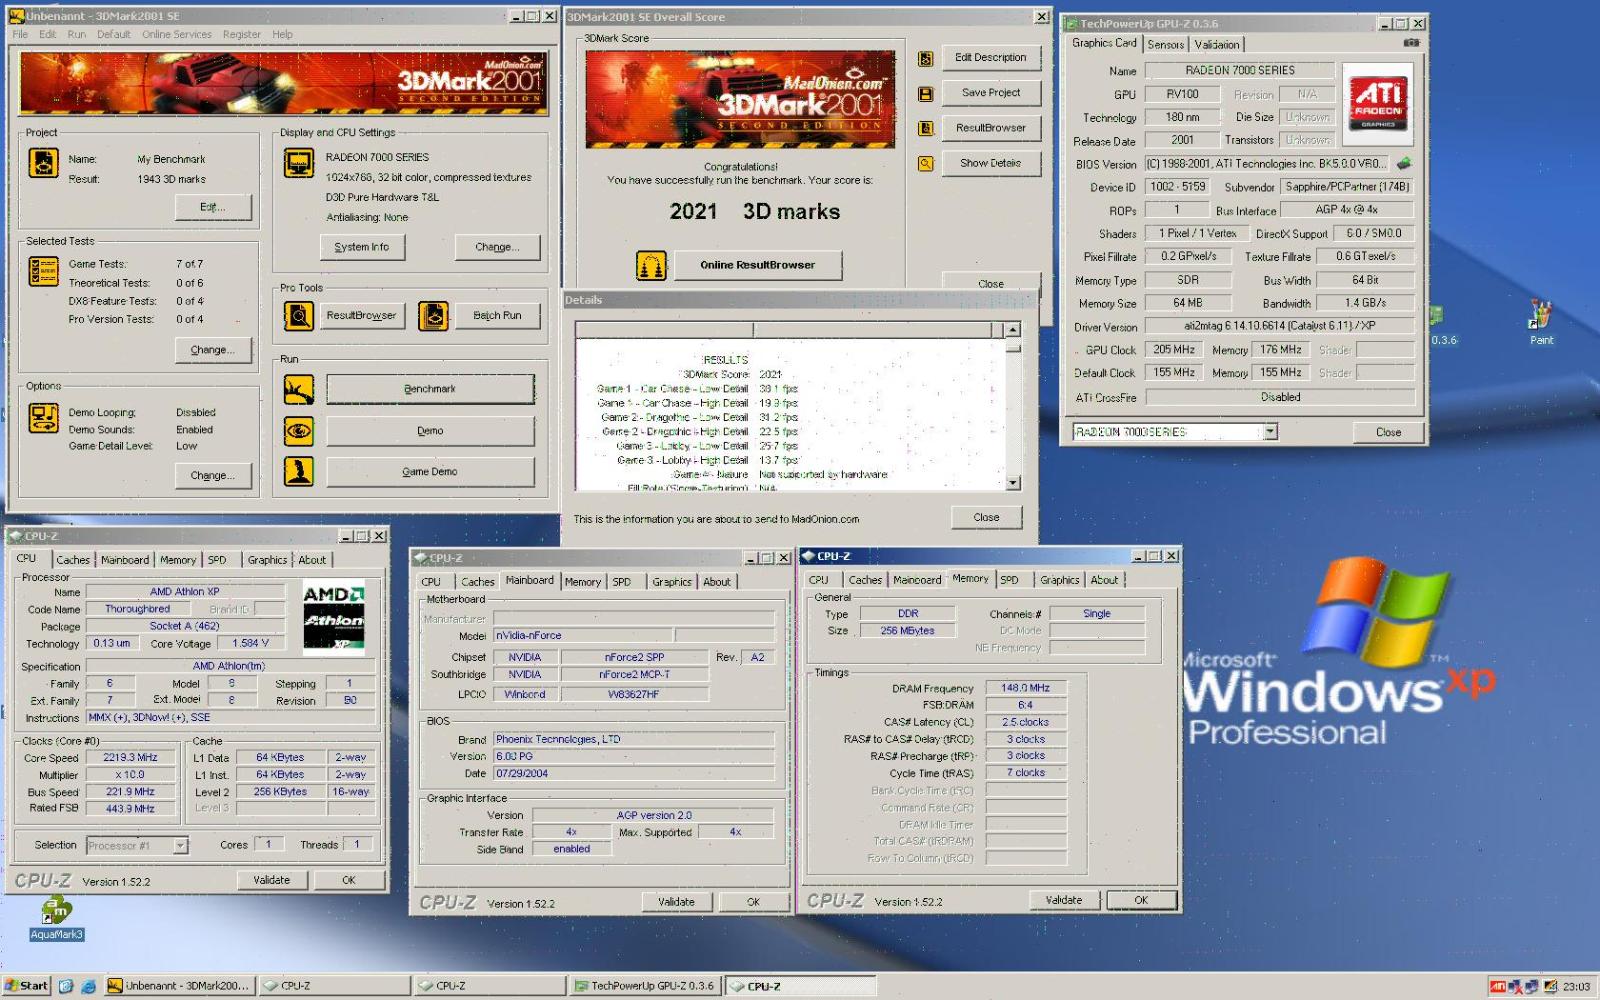Open Graphics tab in CPU-Z Mainboard window
Viewport: 1600px width, 1000px height.
tap(672, 582)
